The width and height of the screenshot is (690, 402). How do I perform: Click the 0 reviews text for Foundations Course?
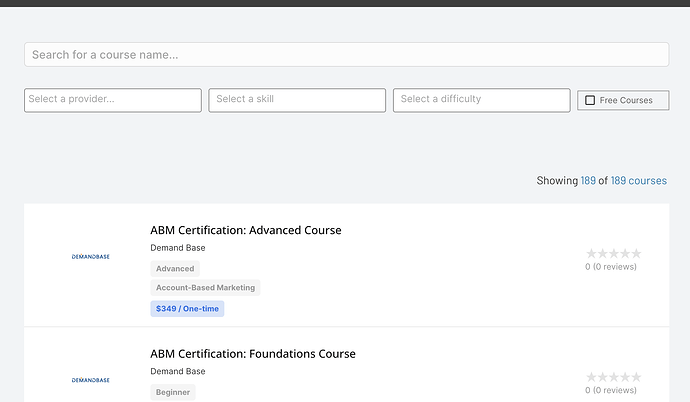coord(611,390)
